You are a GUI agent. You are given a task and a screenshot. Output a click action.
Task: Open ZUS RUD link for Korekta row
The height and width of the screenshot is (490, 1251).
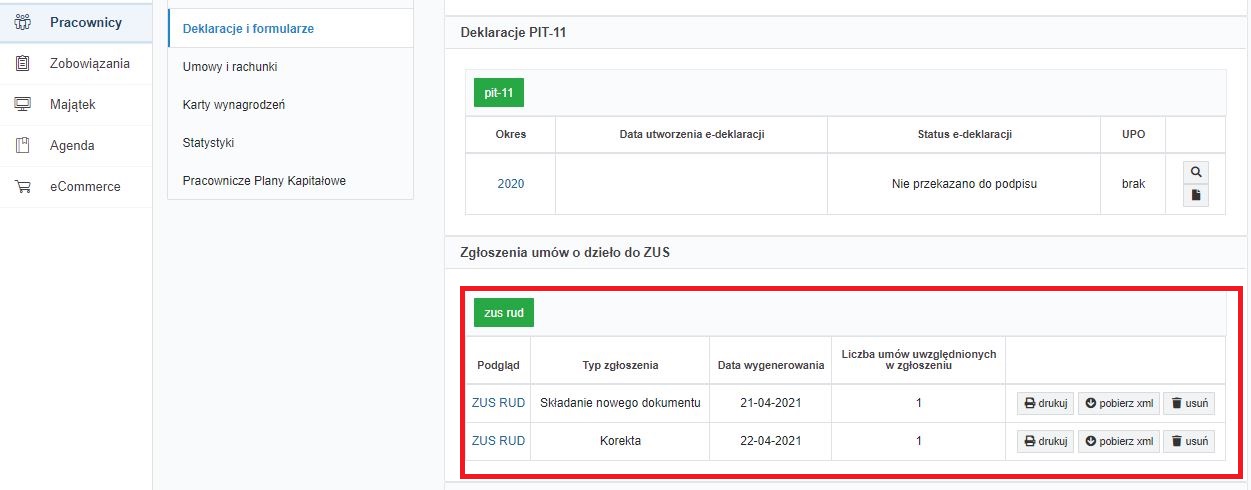(498, 441)
